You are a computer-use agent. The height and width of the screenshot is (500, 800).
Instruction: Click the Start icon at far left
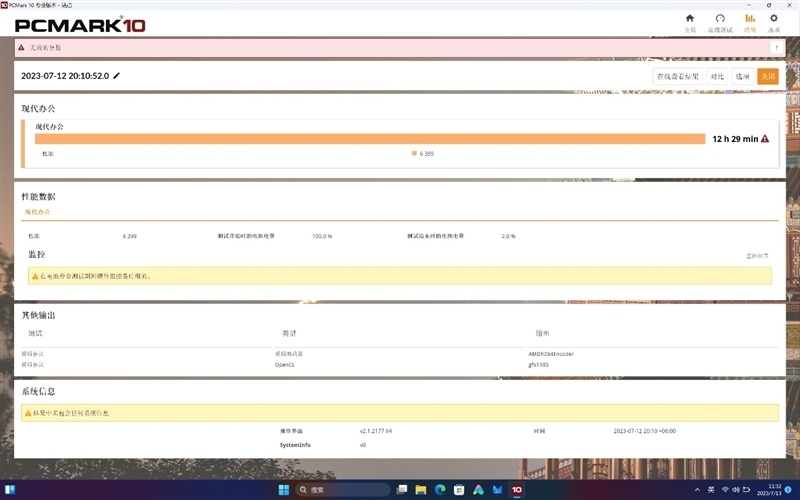coord(9,490)
